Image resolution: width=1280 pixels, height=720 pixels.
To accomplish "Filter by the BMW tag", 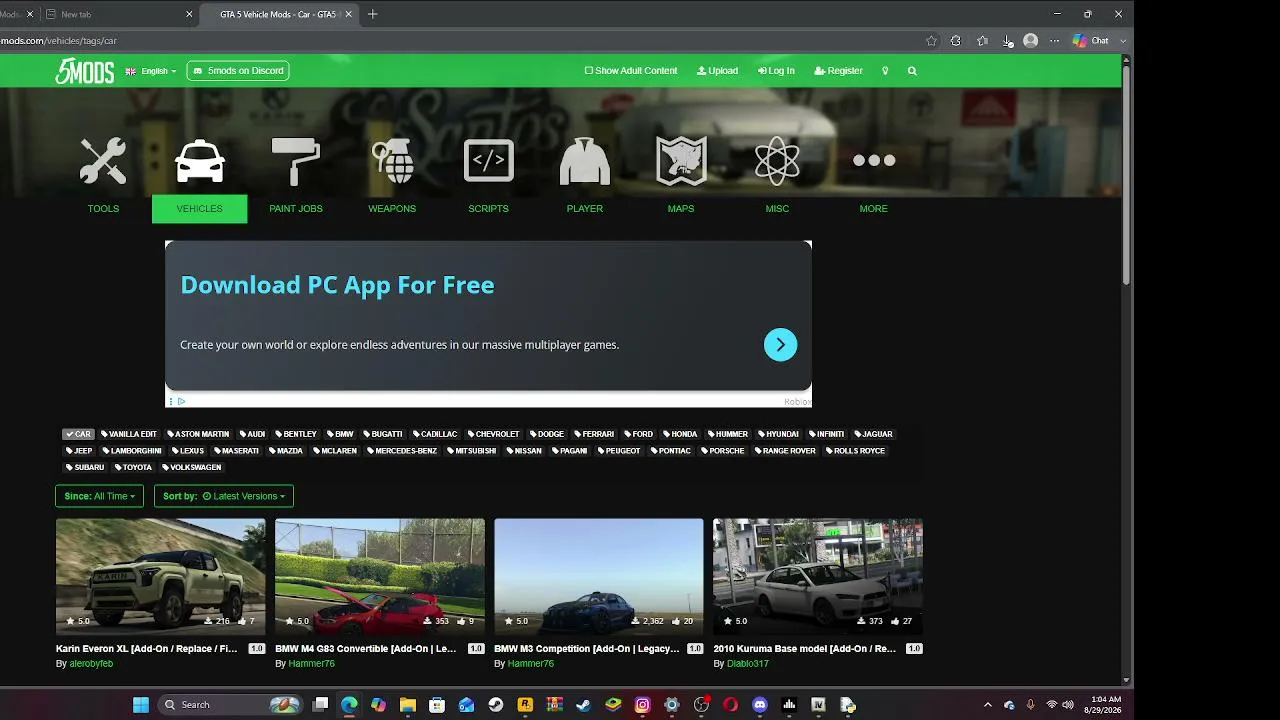I will coord(341,434).
